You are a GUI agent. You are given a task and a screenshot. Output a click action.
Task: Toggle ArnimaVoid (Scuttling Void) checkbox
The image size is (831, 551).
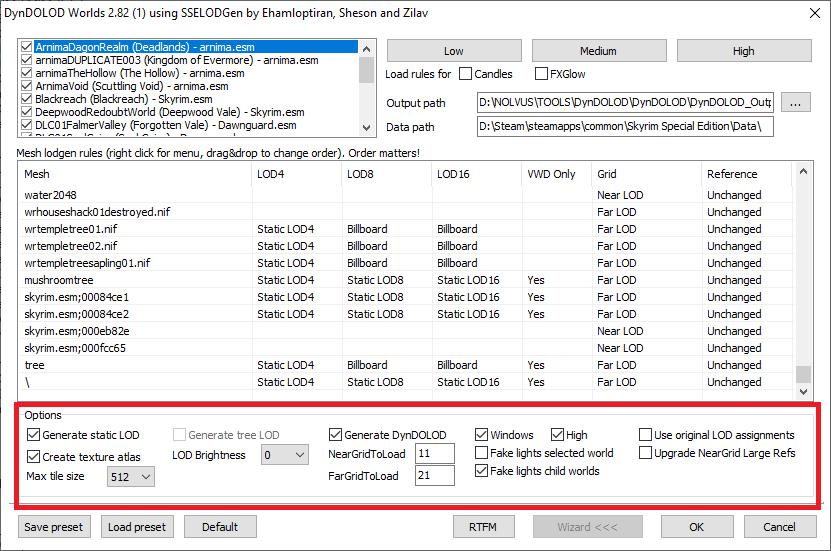26,86
